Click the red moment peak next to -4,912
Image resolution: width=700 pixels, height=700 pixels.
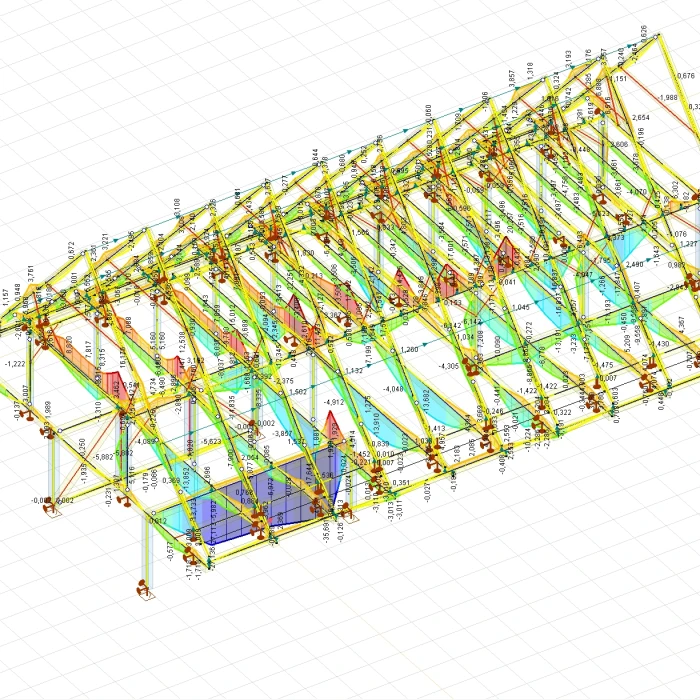332,425
